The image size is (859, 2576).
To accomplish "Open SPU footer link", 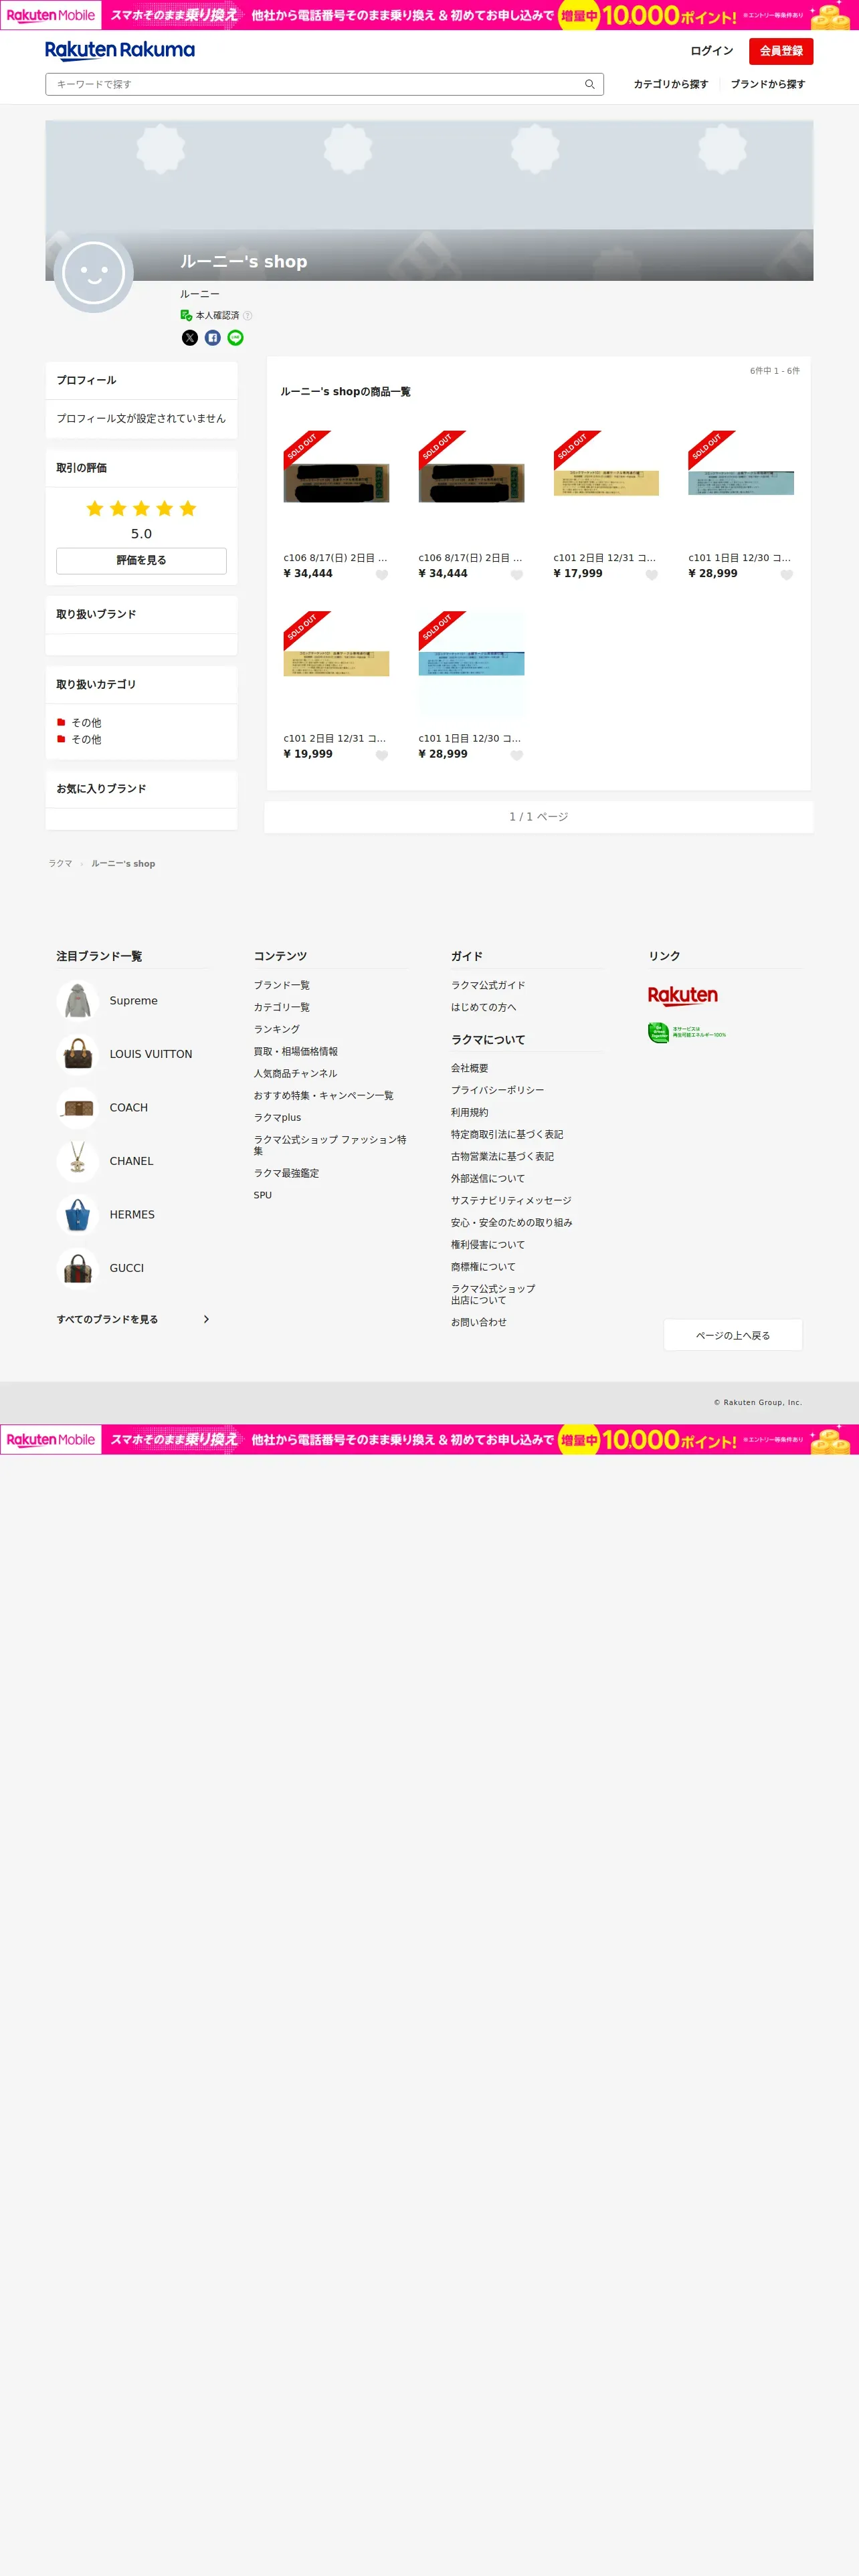I will tap(263, 1195).
